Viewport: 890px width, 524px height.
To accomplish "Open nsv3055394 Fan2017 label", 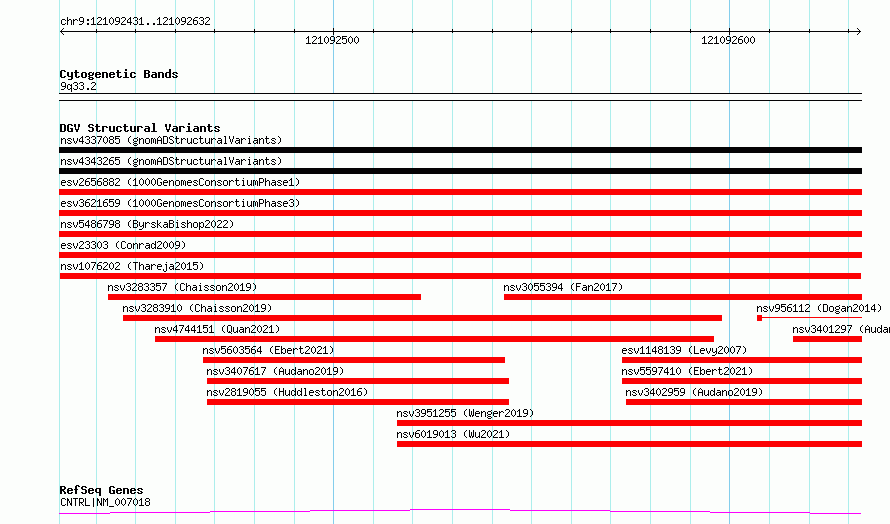I will pyautogui.click(x=563, y=287).
